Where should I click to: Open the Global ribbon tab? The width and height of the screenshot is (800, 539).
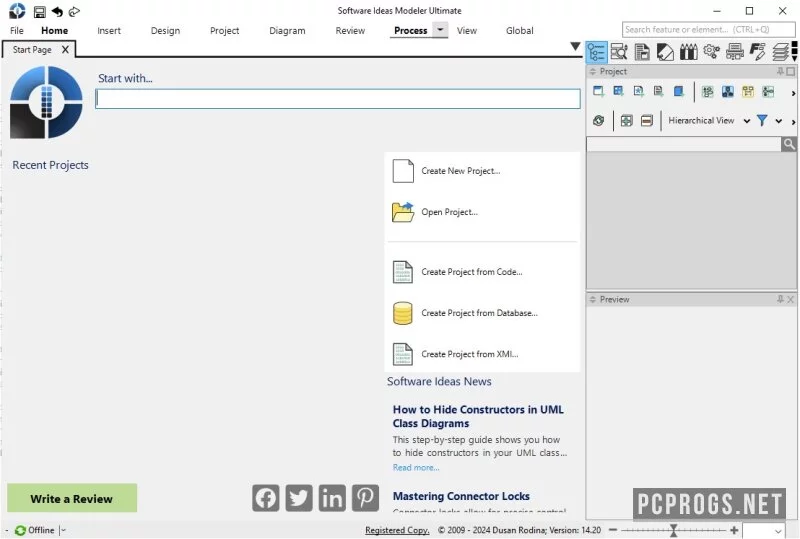(519, 31)
